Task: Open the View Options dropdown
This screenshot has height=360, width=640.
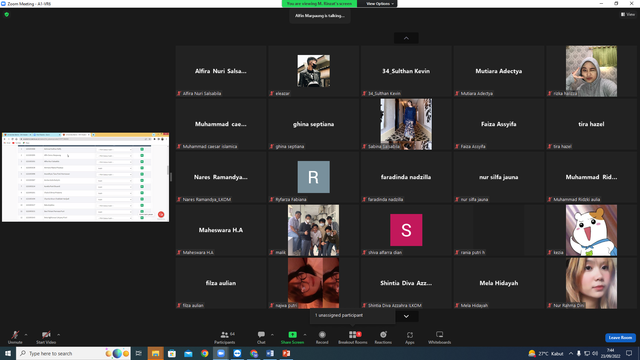Action: tap(379, 4)
